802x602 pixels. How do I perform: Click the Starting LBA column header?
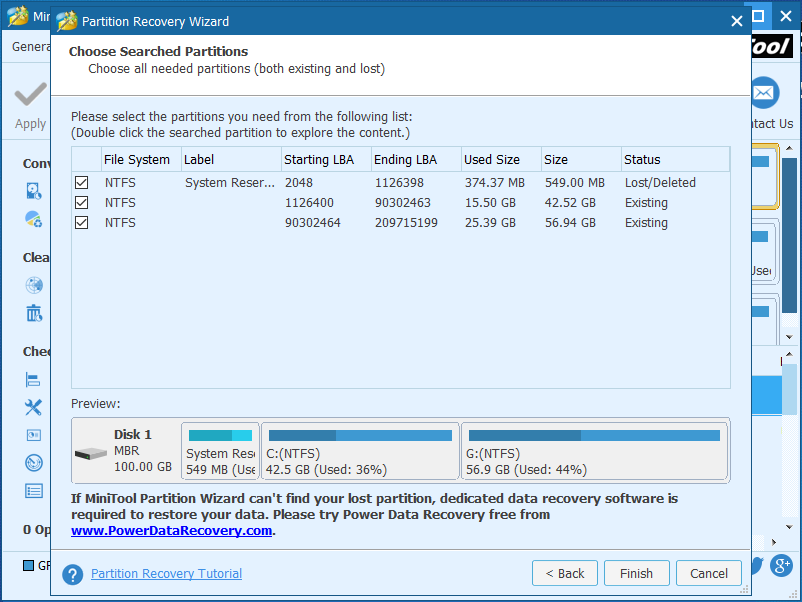pos(326,160)
